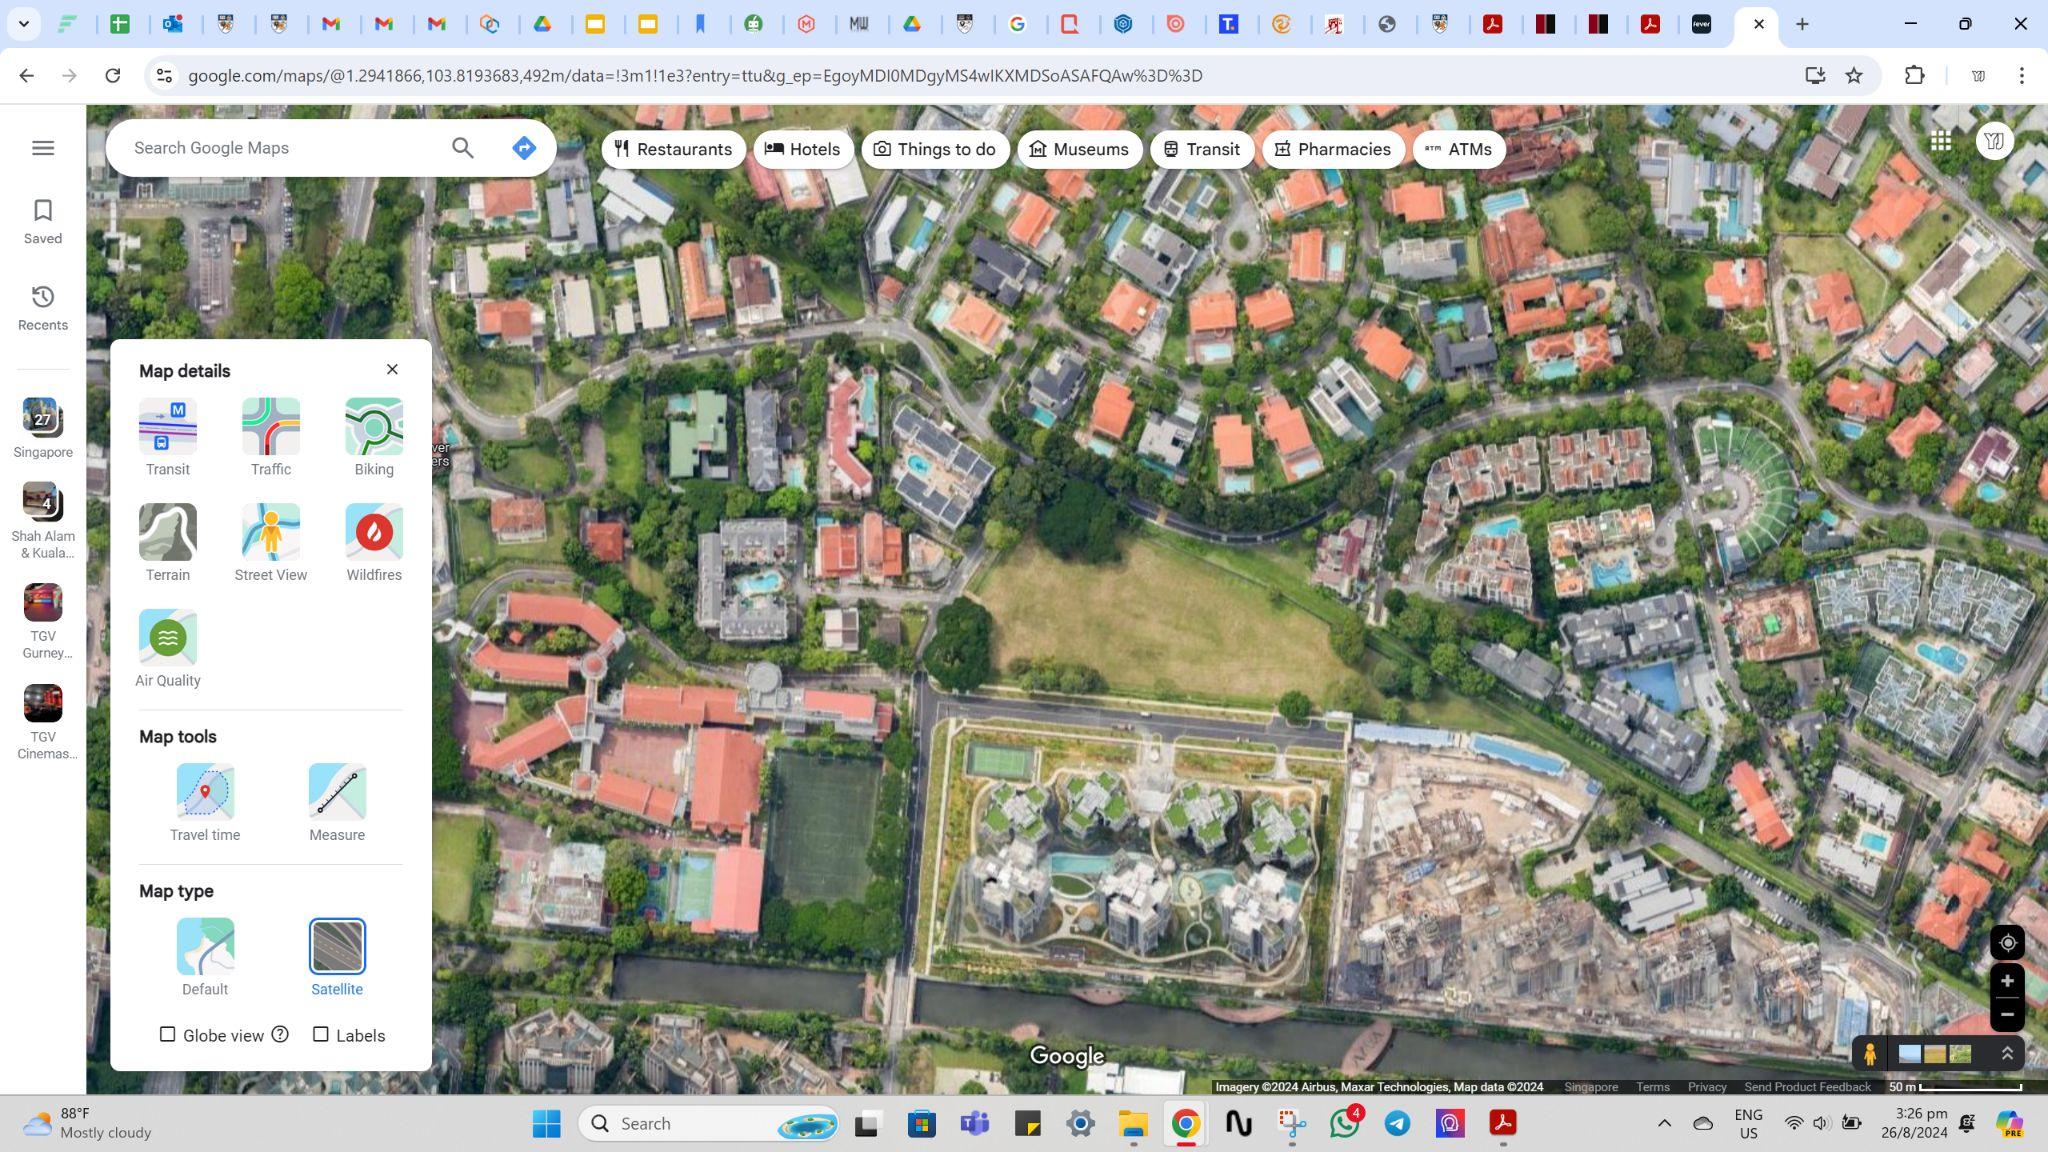This screenshot has width=2048, height=1152.
Task: Switch map type to Default
Action: click(x=205, y=946)
